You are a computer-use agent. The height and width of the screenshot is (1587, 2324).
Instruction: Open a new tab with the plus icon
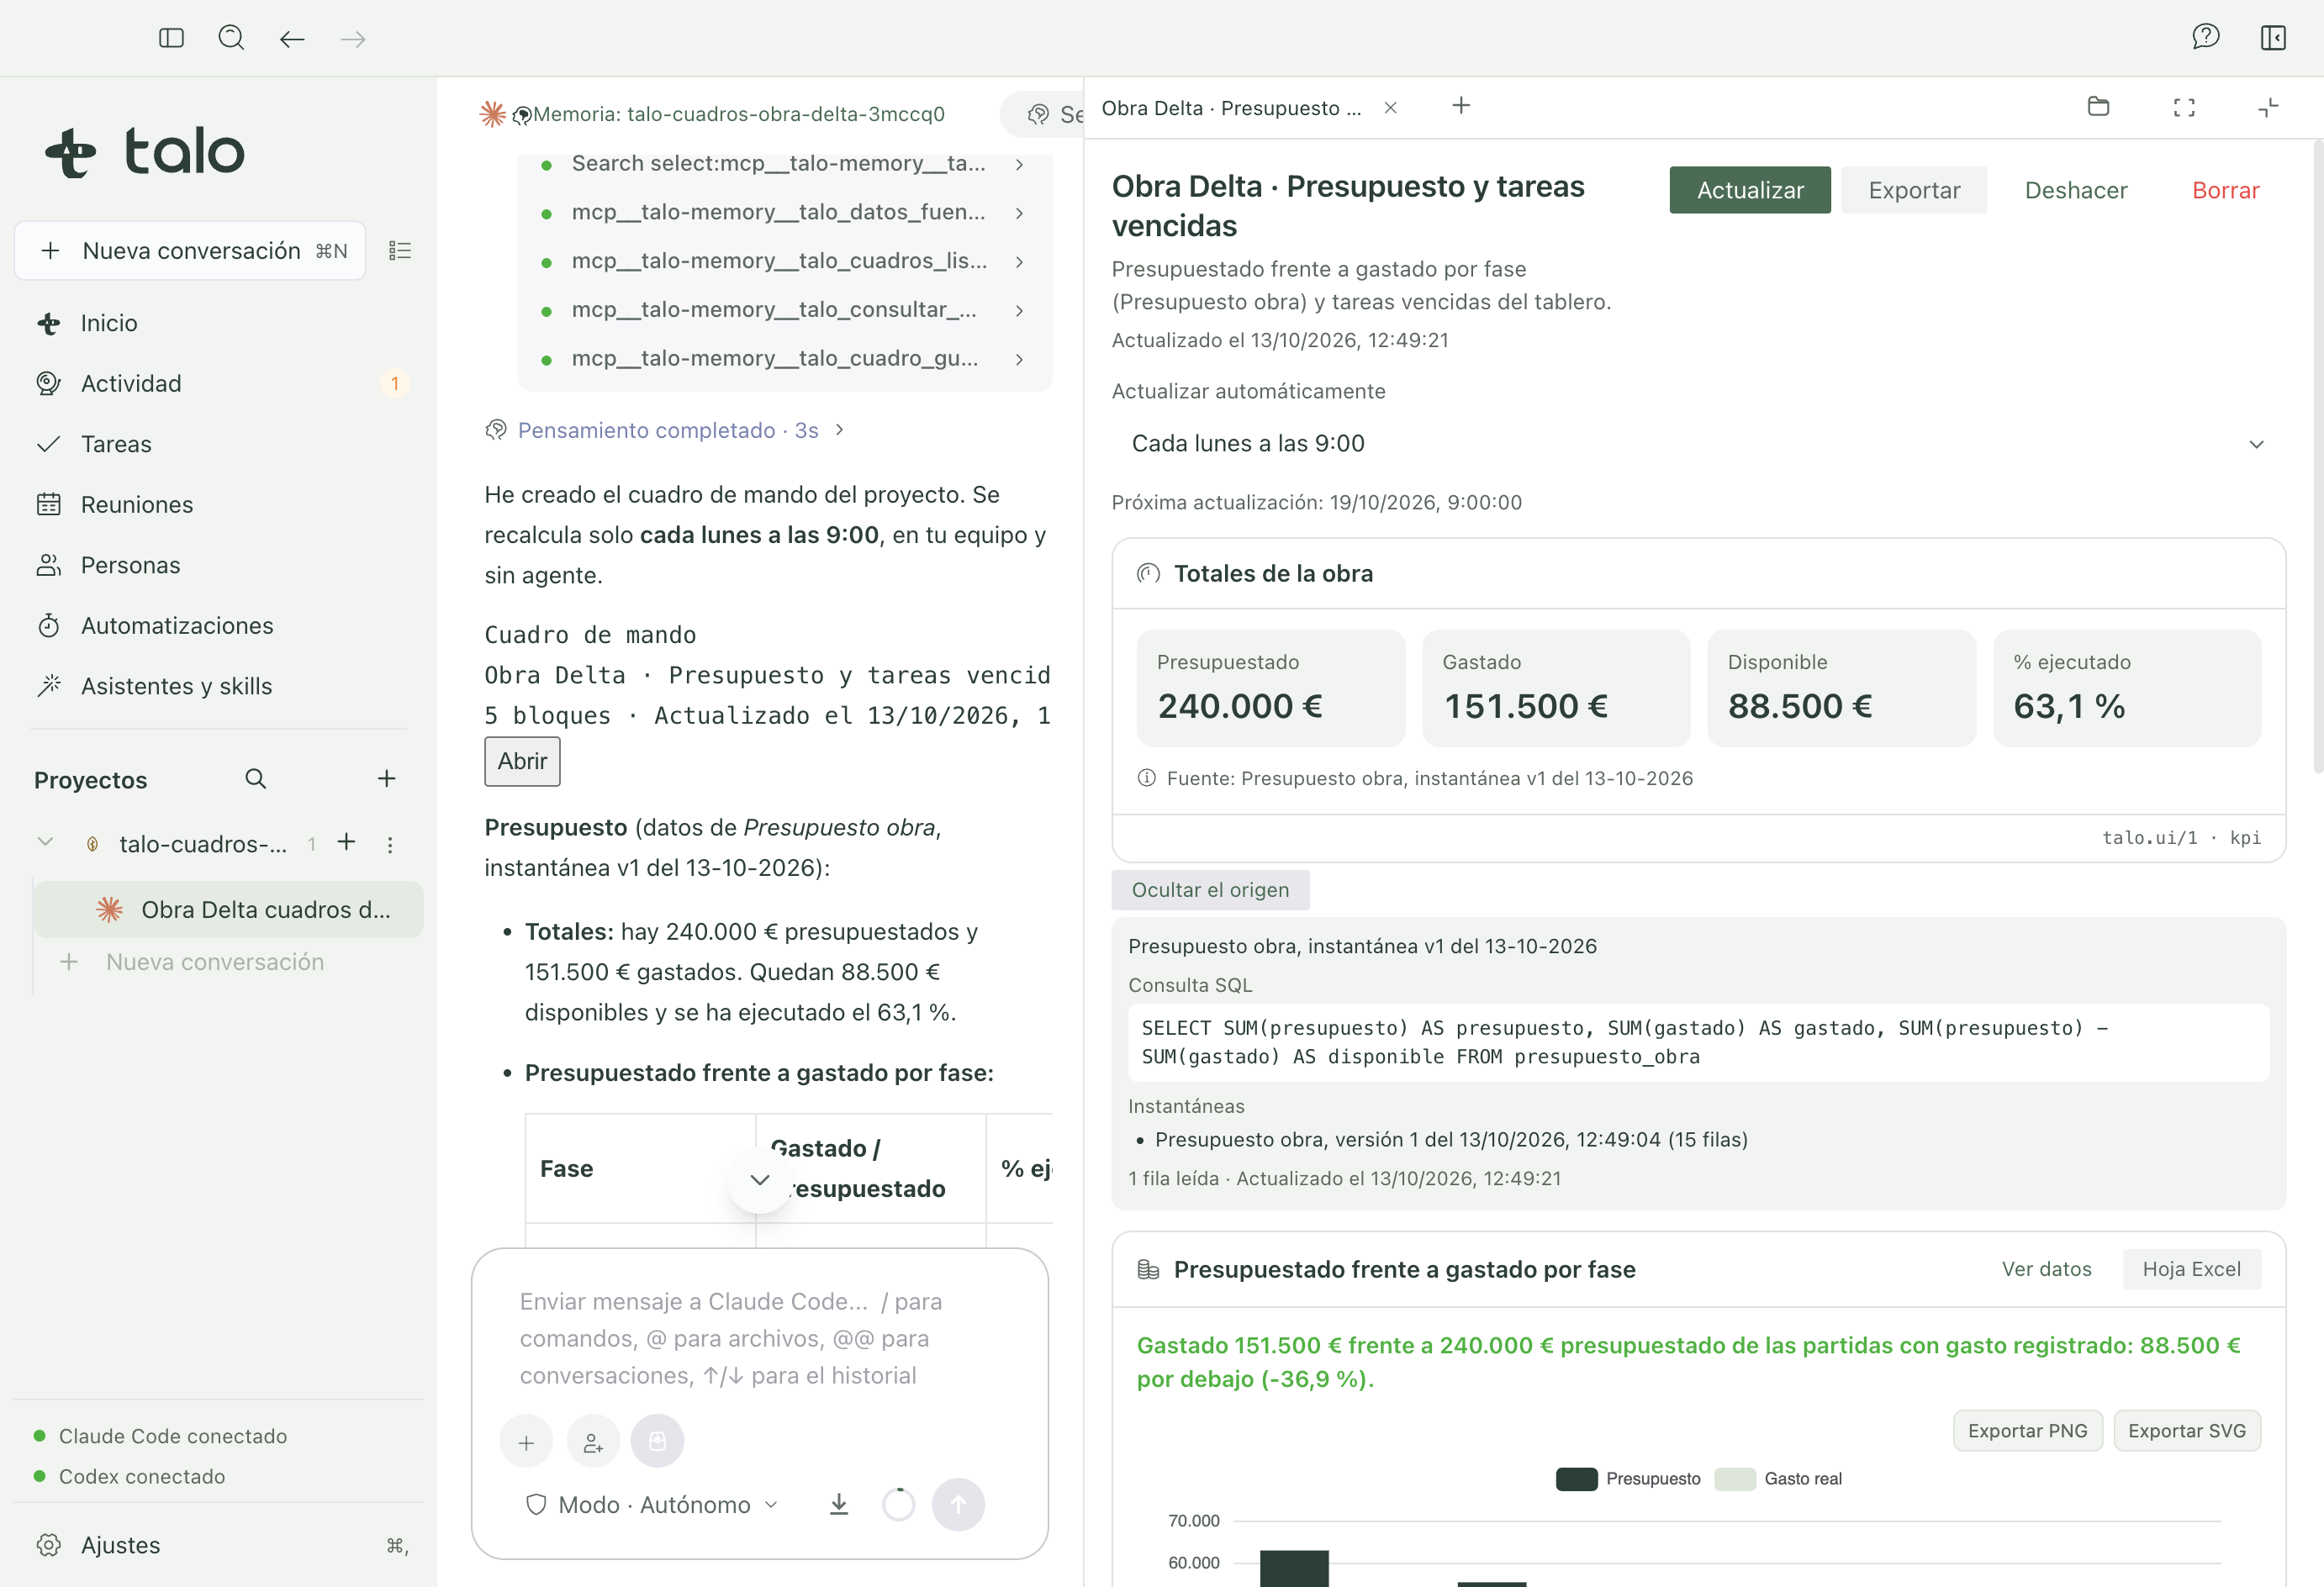point(1461,106)
